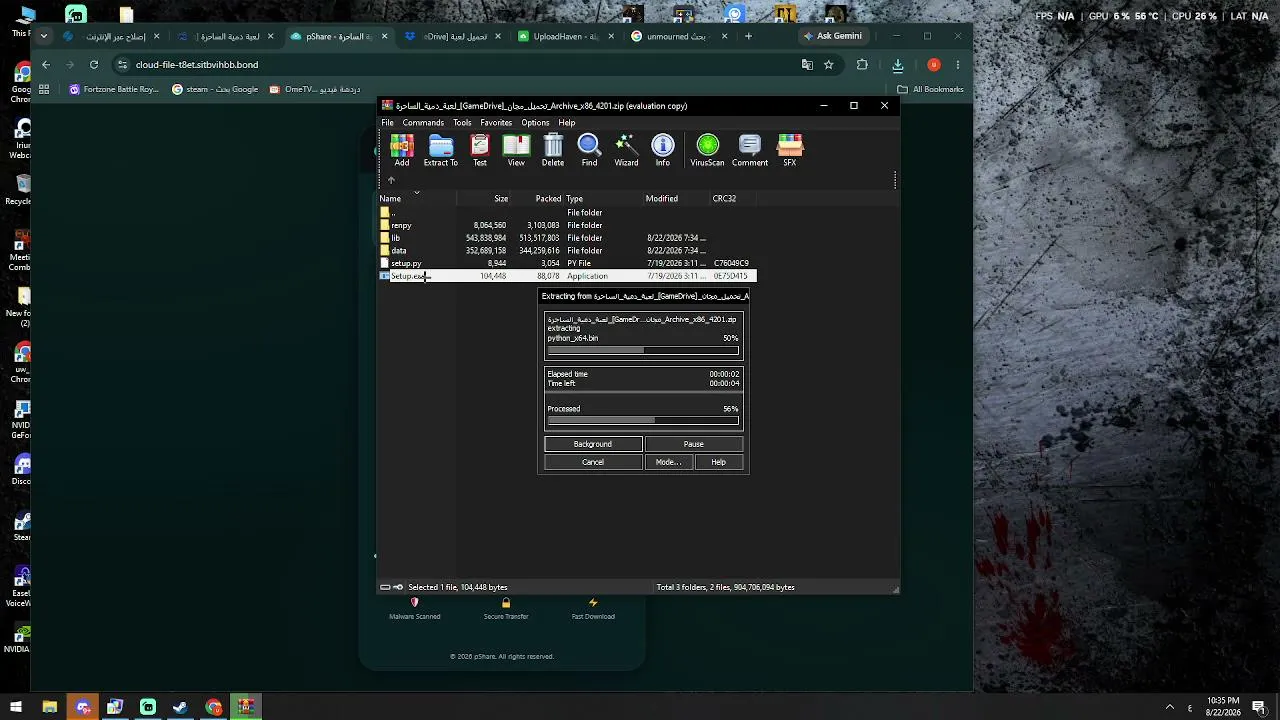Open the Find magnifier tool
Screen dimensions: 1280x720
pyautogui.click(x=589, y=151)
